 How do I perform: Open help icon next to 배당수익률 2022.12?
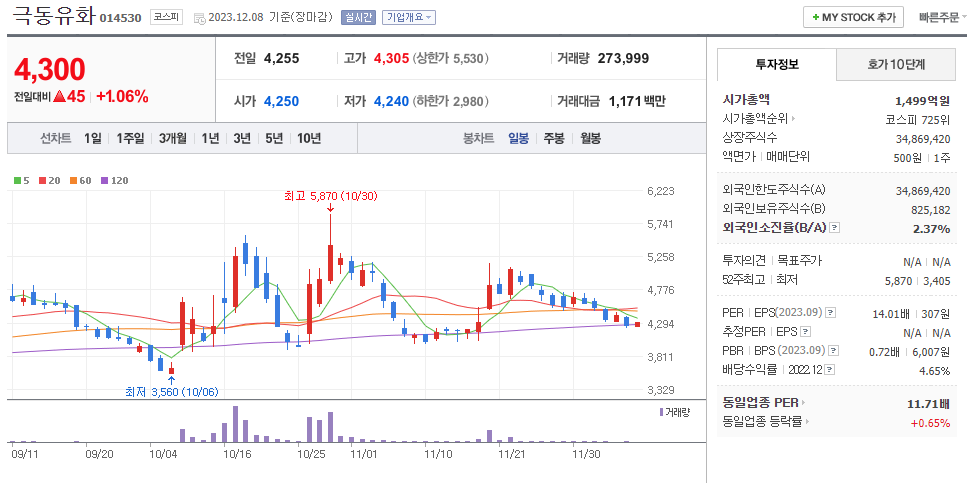click(x=830, y=370)
